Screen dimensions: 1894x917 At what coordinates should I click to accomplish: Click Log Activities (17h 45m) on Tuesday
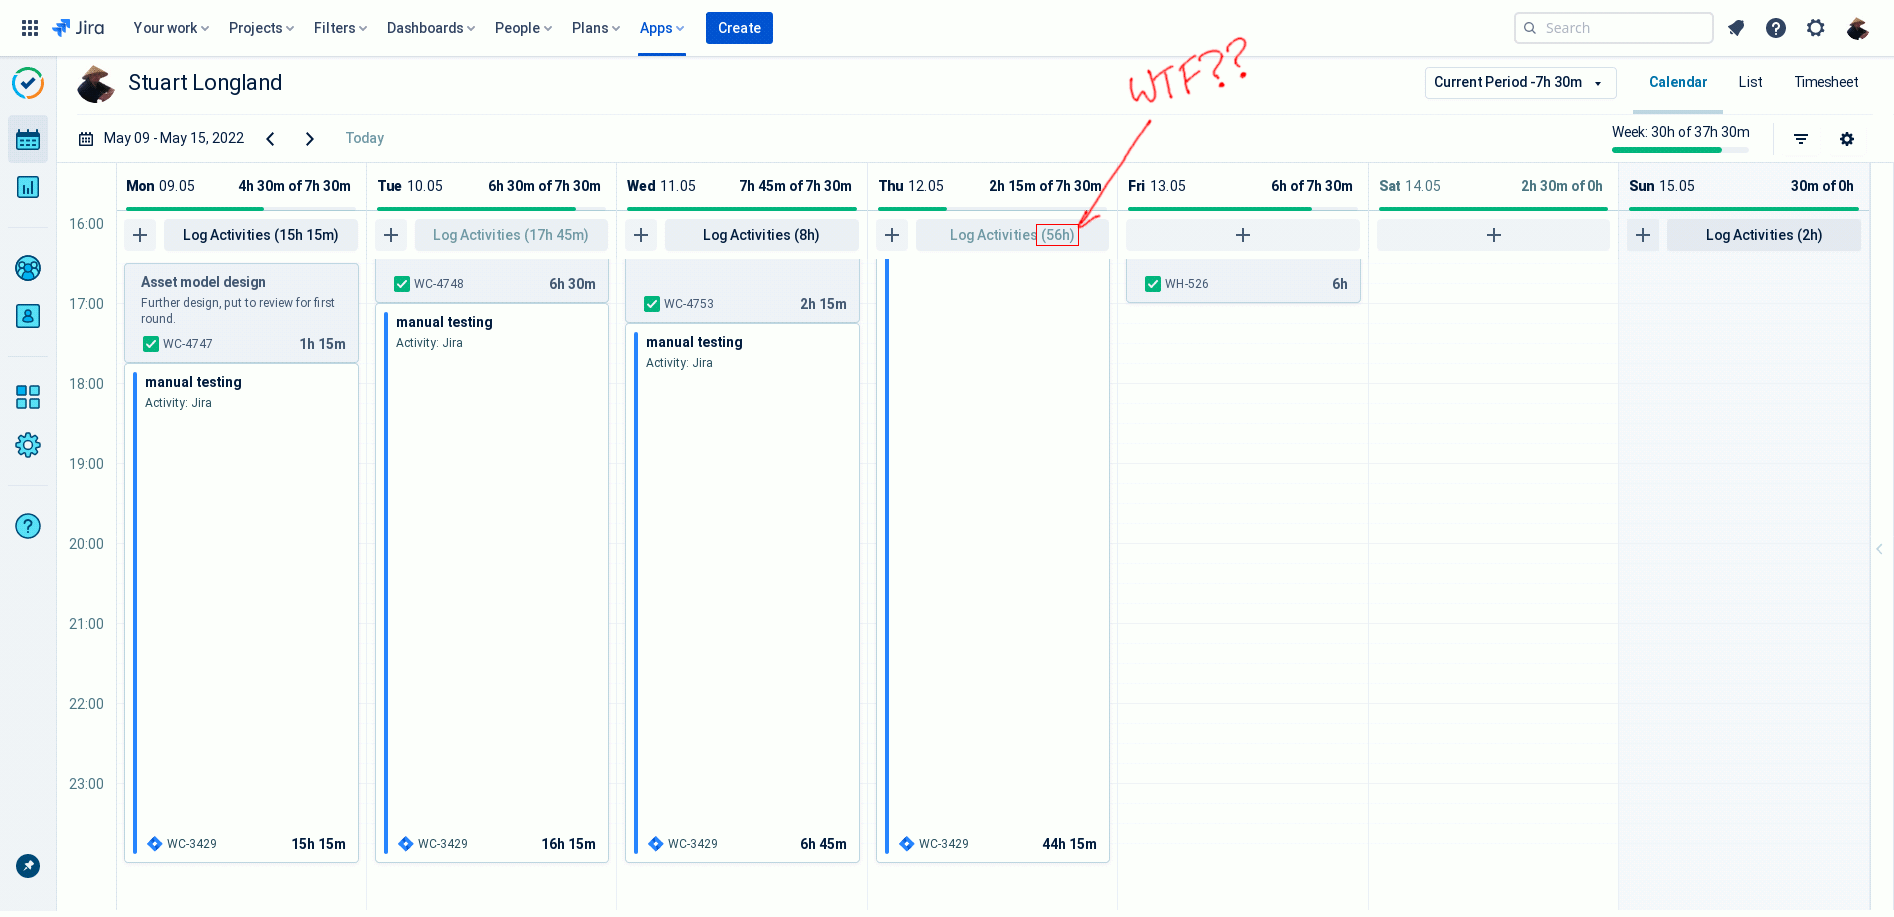coord(511,235)
